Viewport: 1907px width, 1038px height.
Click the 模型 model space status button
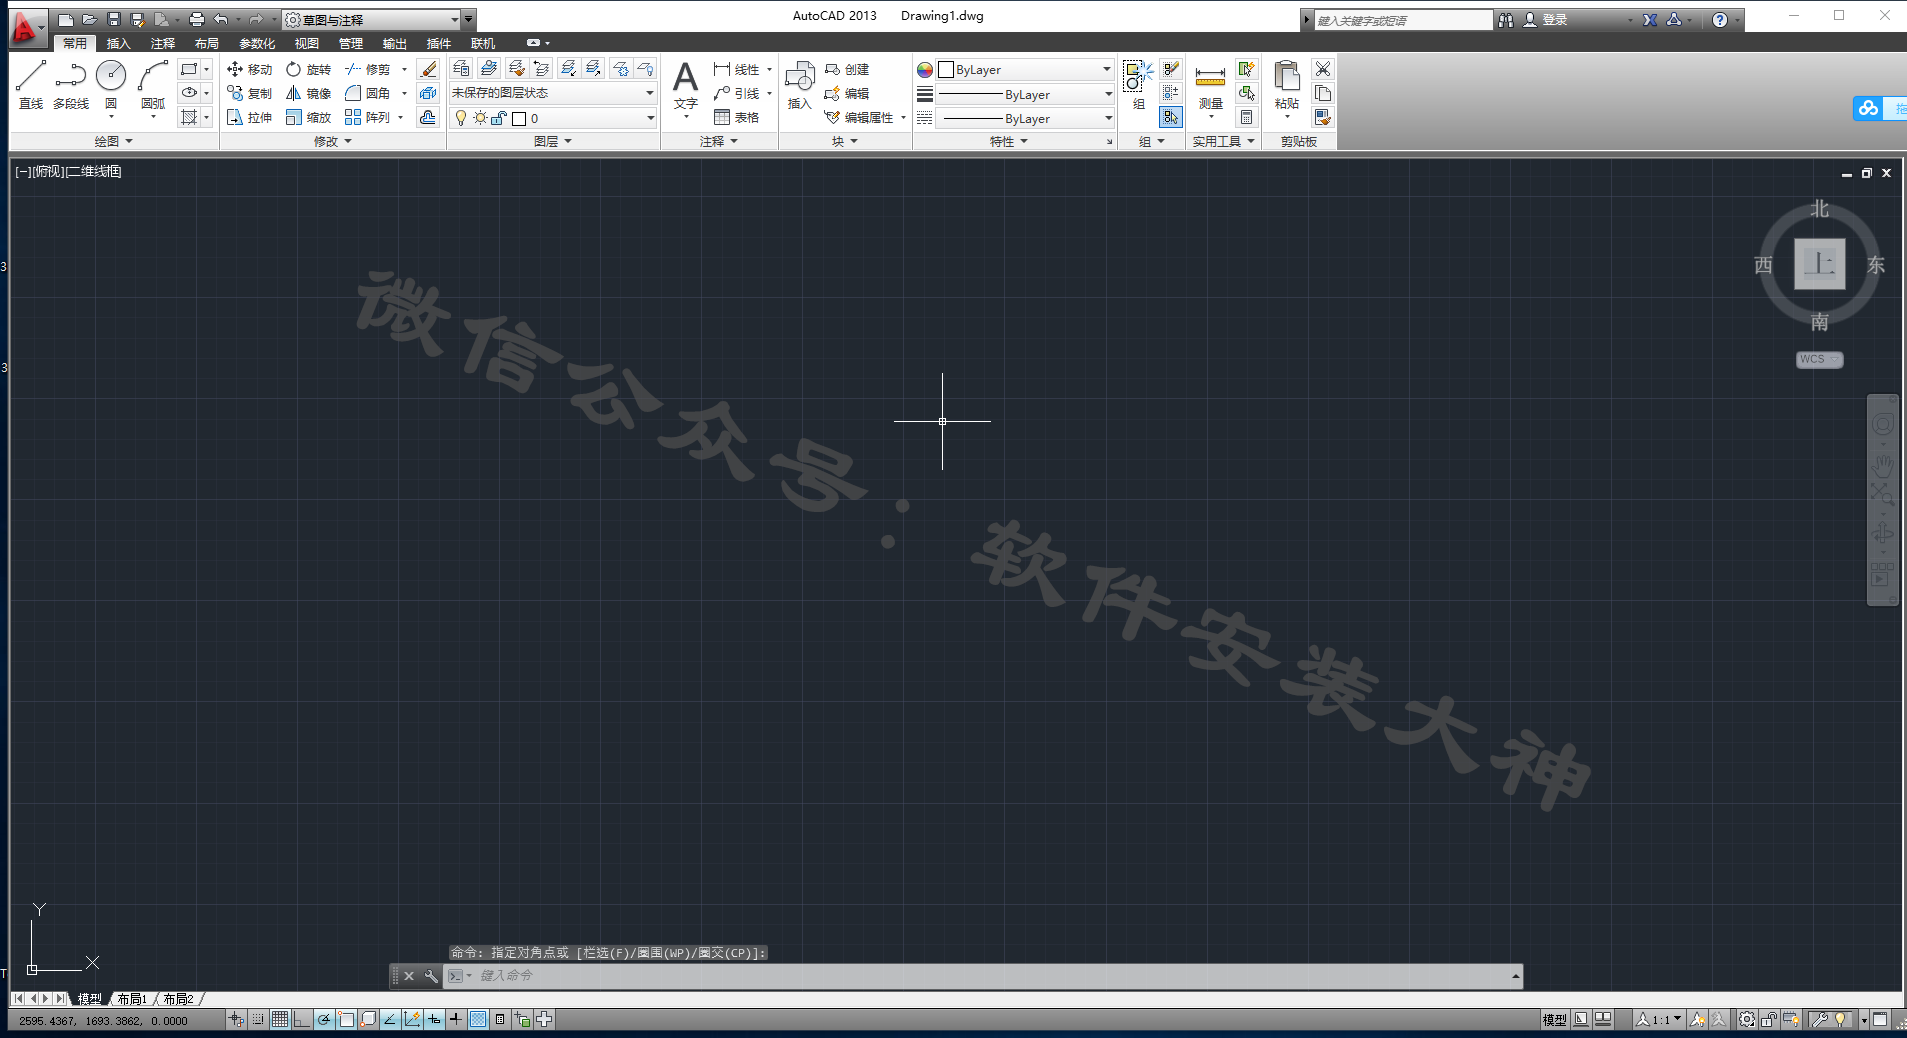[x=1554, y=1019]
